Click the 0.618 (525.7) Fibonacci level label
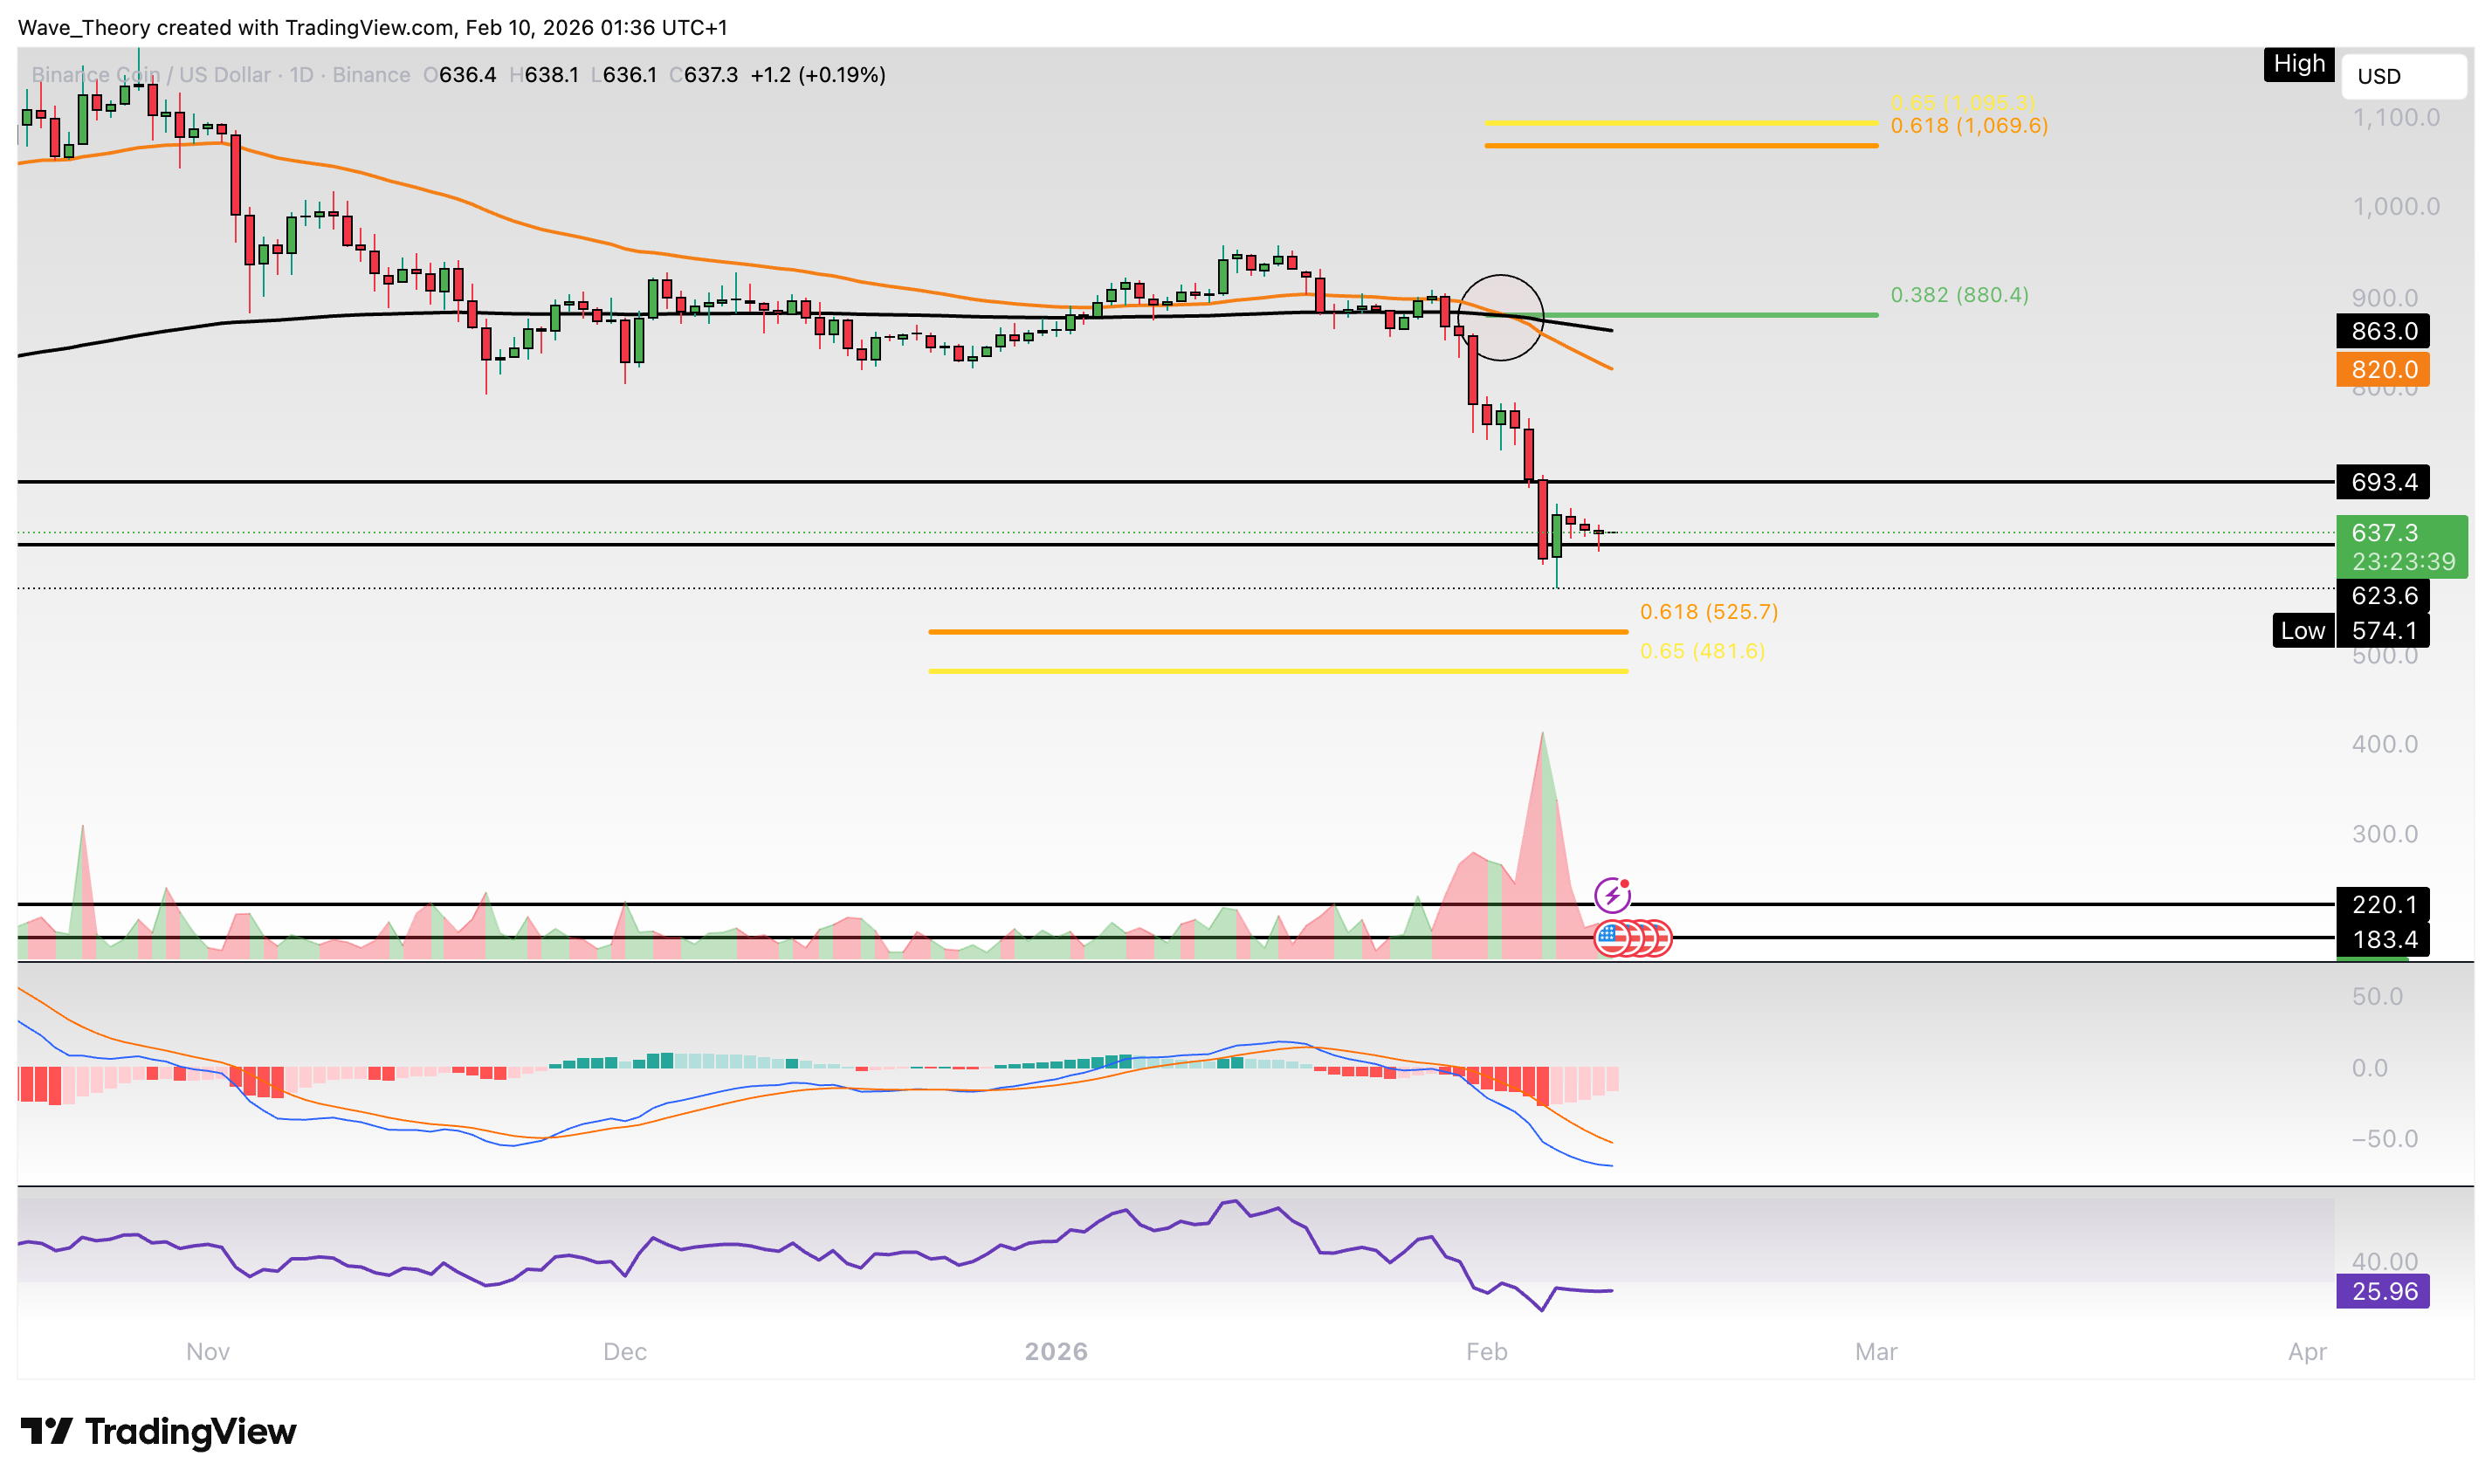Viewport: 2492px width, 1484px height. click(1708, 612)
